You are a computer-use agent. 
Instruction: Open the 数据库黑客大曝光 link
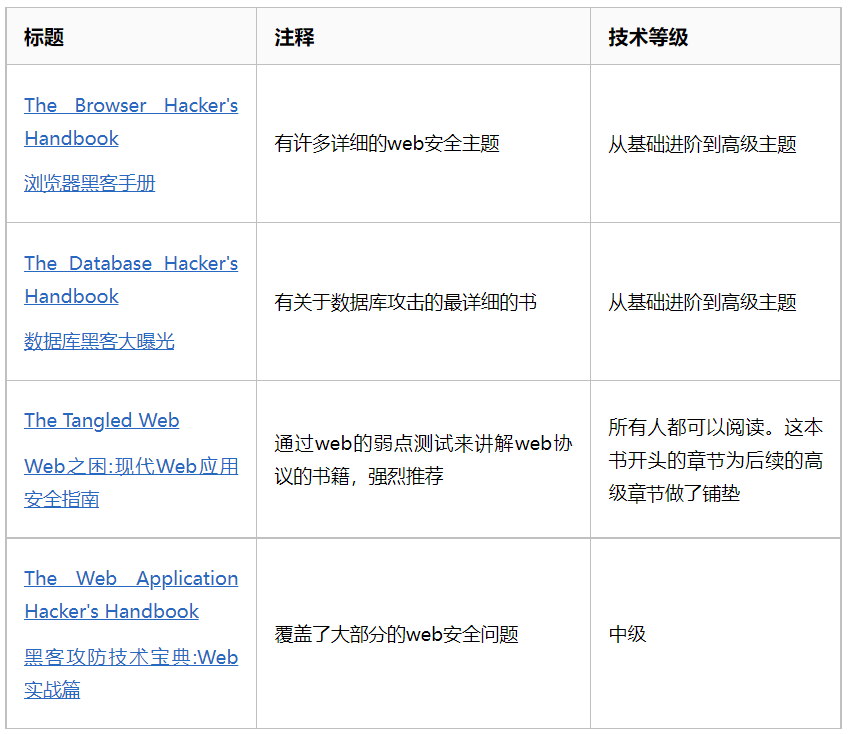click(x=99, y=341)
